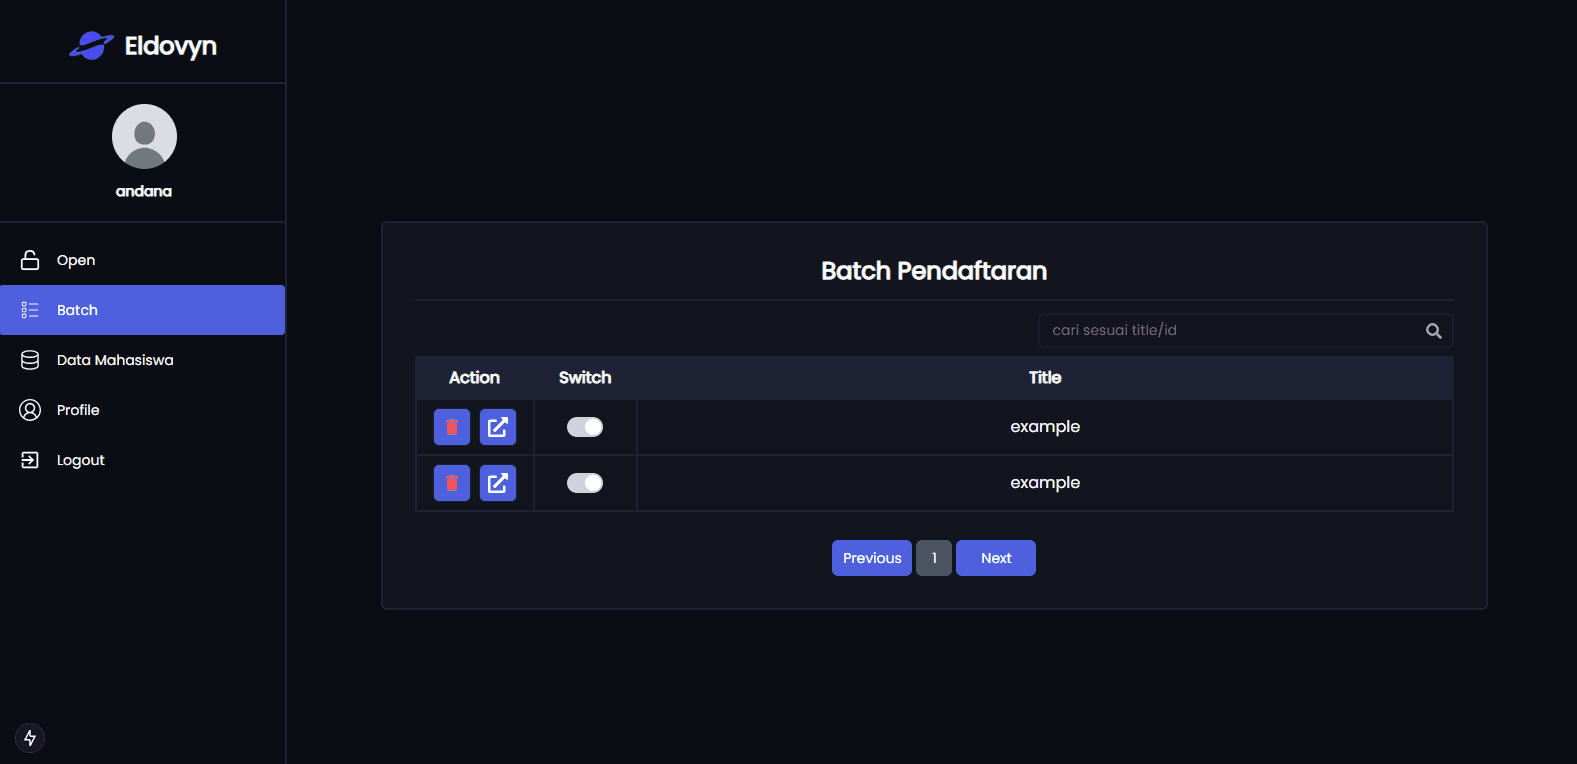Click the search magnifier icon
Screen dimensions: 1577x764
click(x=1433, y=331)
